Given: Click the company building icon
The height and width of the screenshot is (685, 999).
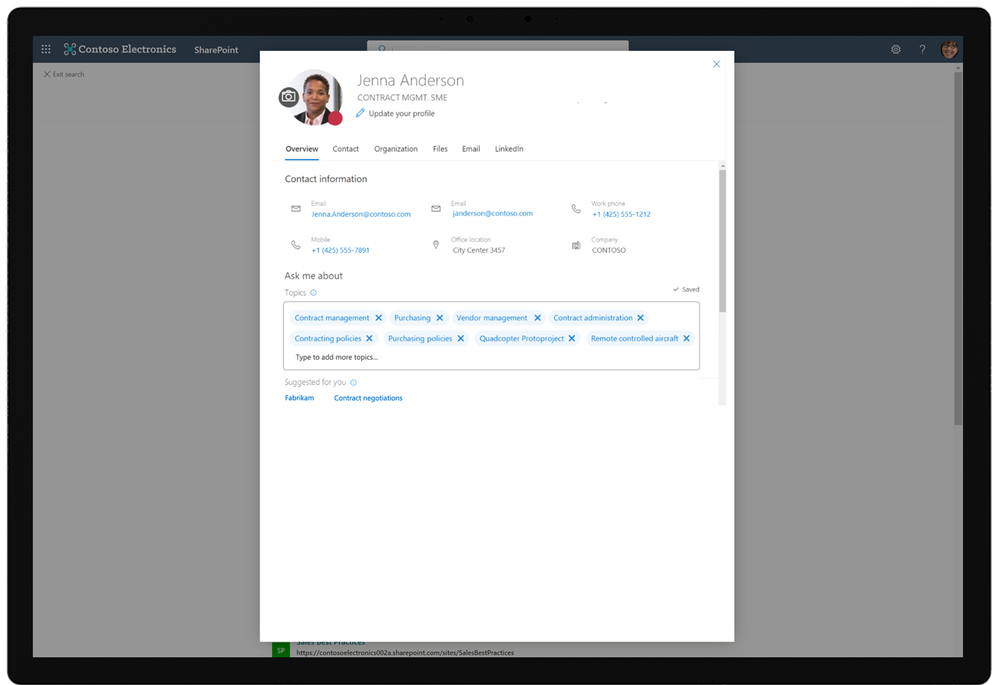Looking at the screenshot, I should point(576,245).
